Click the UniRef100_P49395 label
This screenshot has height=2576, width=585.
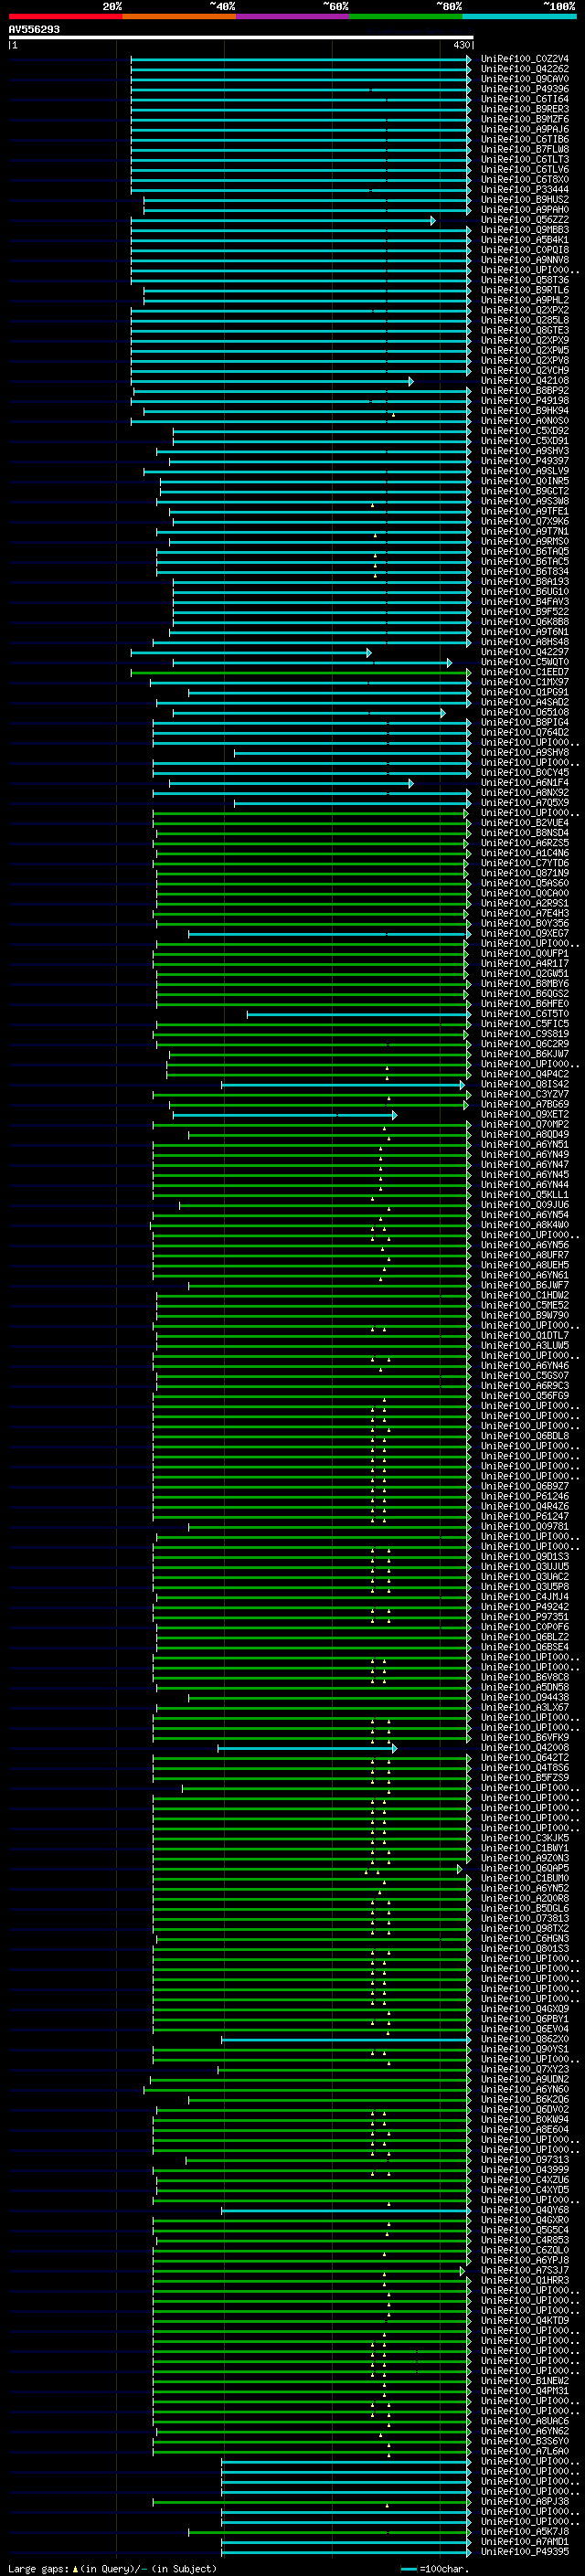tap(524, 2552)
